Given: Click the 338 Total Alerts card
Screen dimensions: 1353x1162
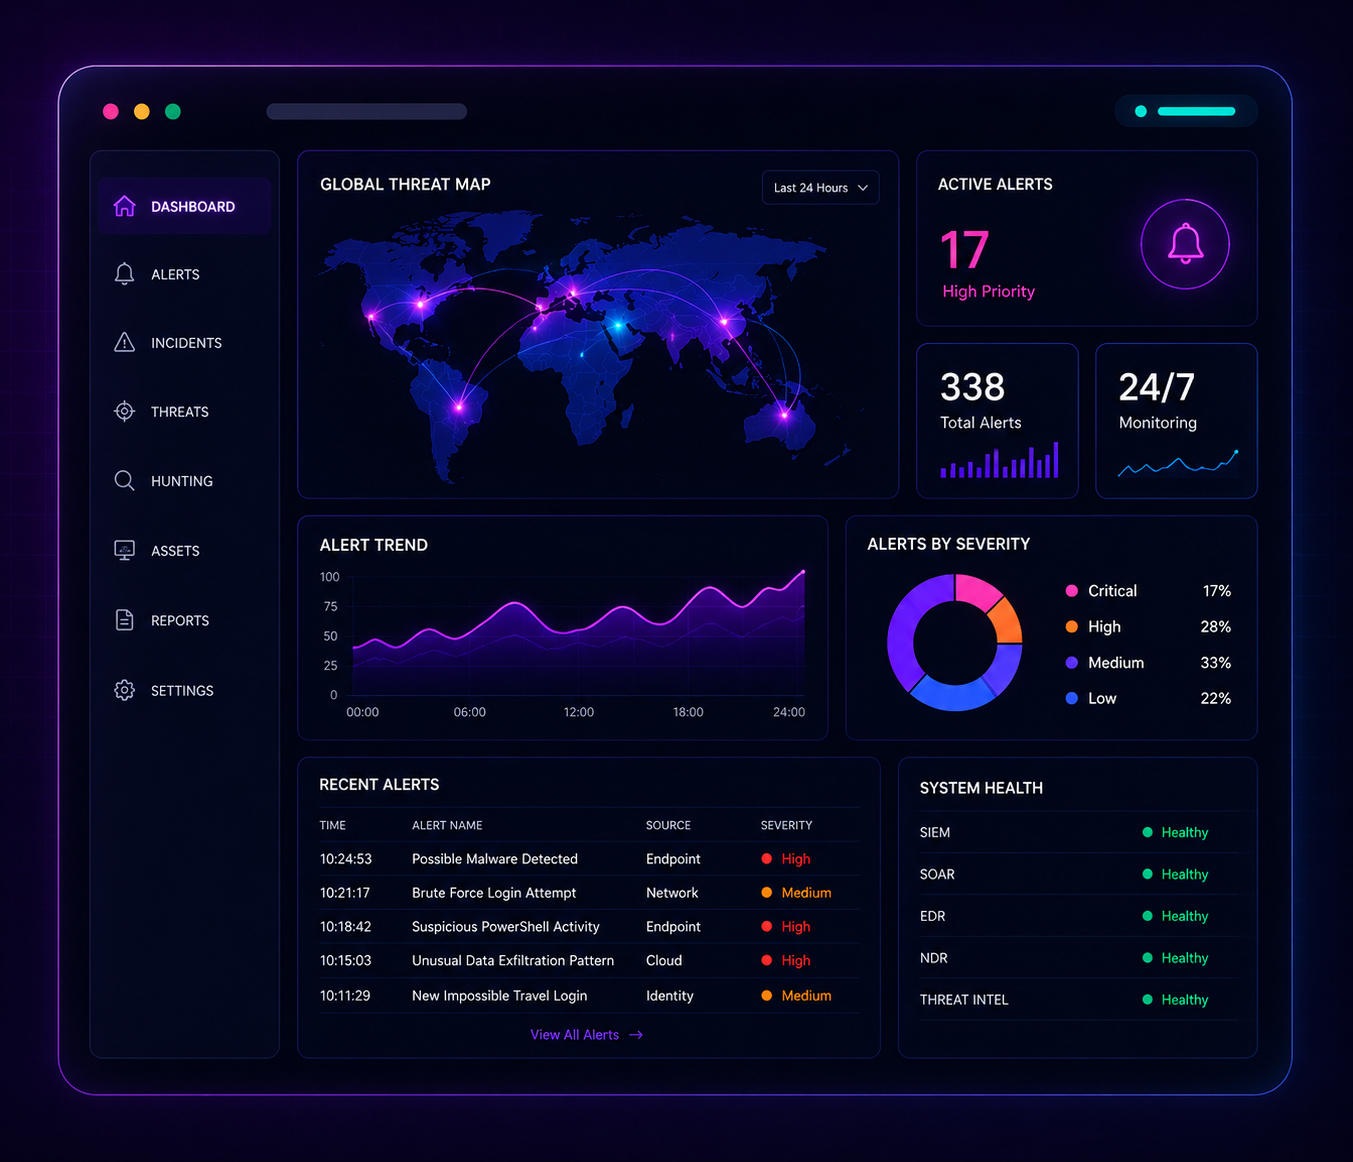Looking at the screenshot, I should [997, 421].
